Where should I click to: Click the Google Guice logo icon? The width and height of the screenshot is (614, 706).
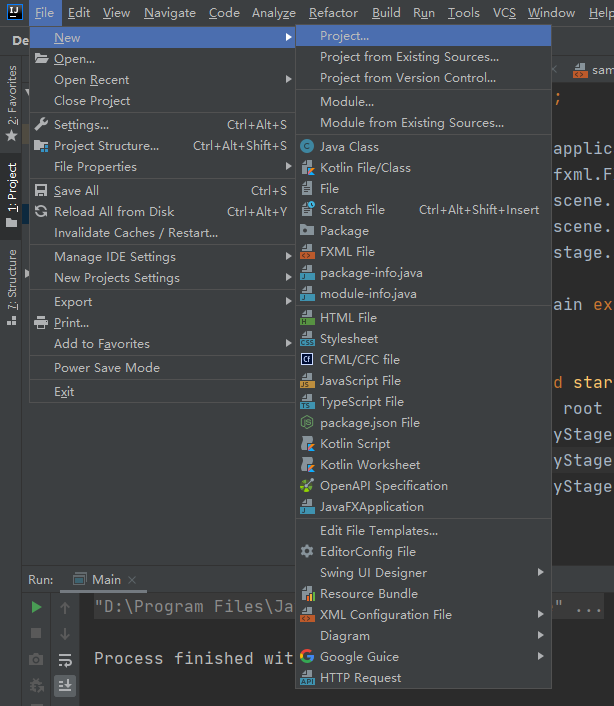pyautogui.click(x=307, y=656)
